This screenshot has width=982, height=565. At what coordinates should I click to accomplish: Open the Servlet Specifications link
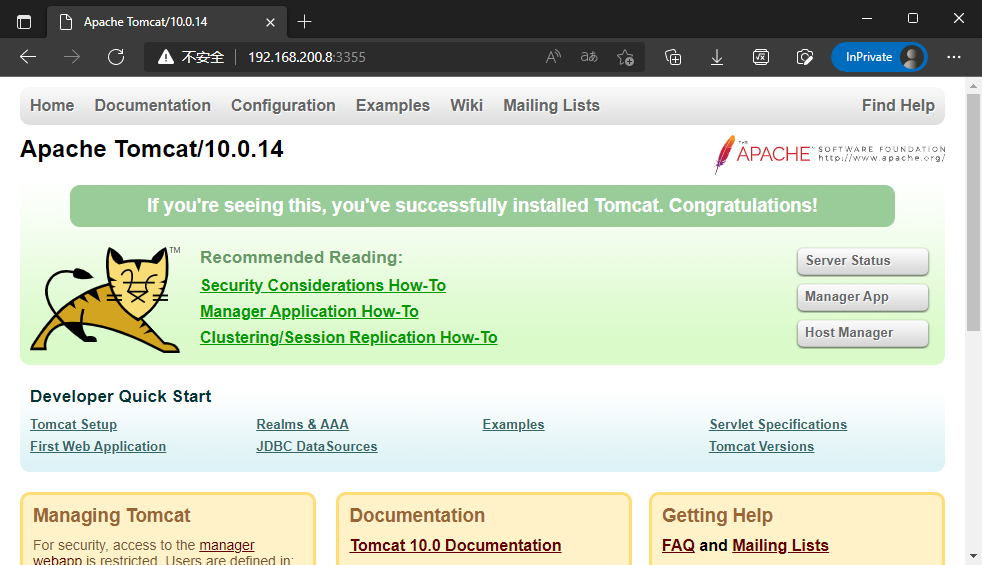778,425
